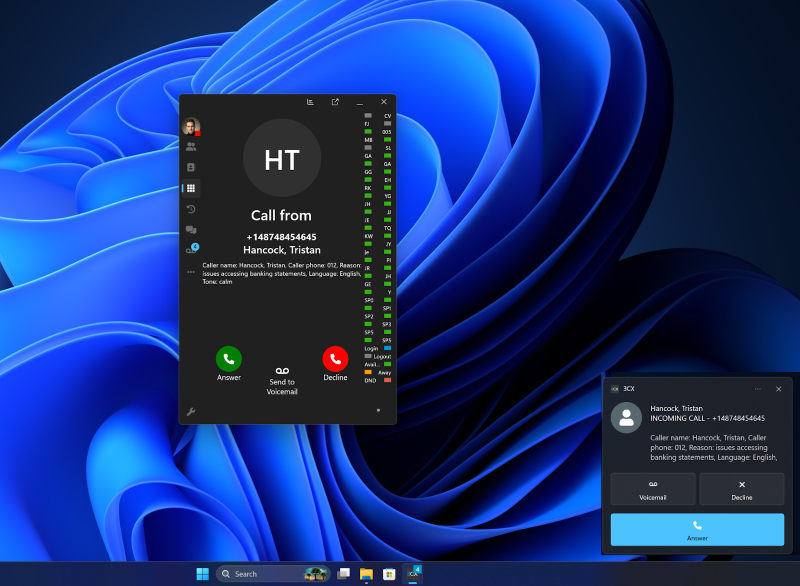Click the small dot at panel bottom
Viewport: 800px width, 586px height.
pyautogui.click(x=378, y=410)
